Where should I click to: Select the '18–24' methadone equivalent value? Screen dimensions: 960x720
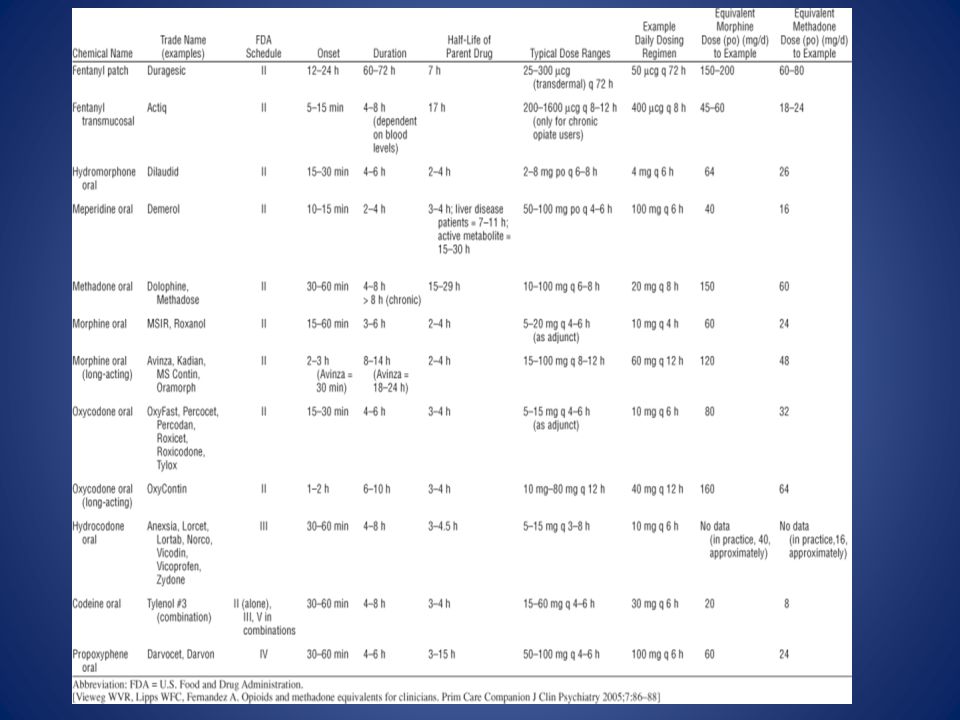tap(791, 108)
